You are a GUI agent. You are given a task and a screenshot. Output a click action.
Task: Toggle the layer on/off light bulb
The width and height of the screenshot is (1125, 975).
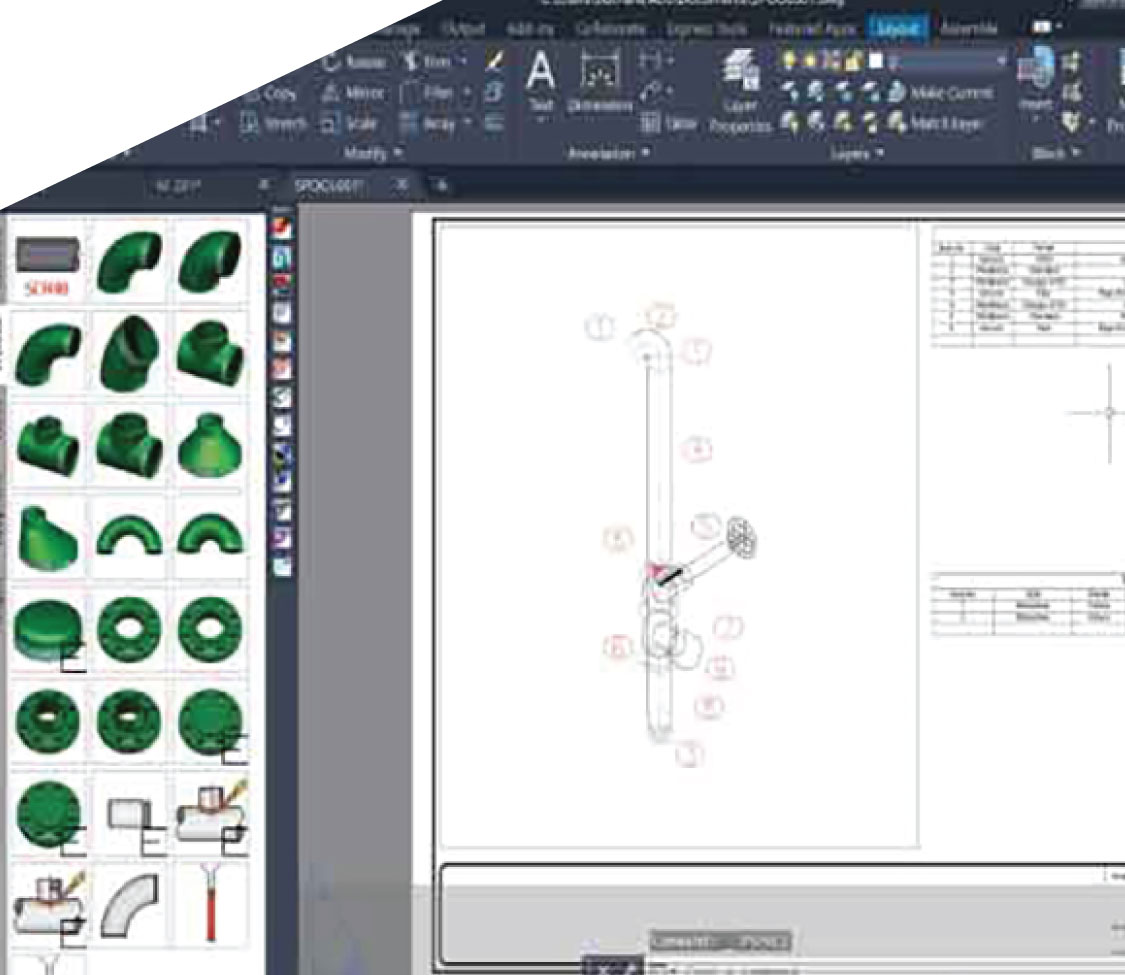(789, 60)
